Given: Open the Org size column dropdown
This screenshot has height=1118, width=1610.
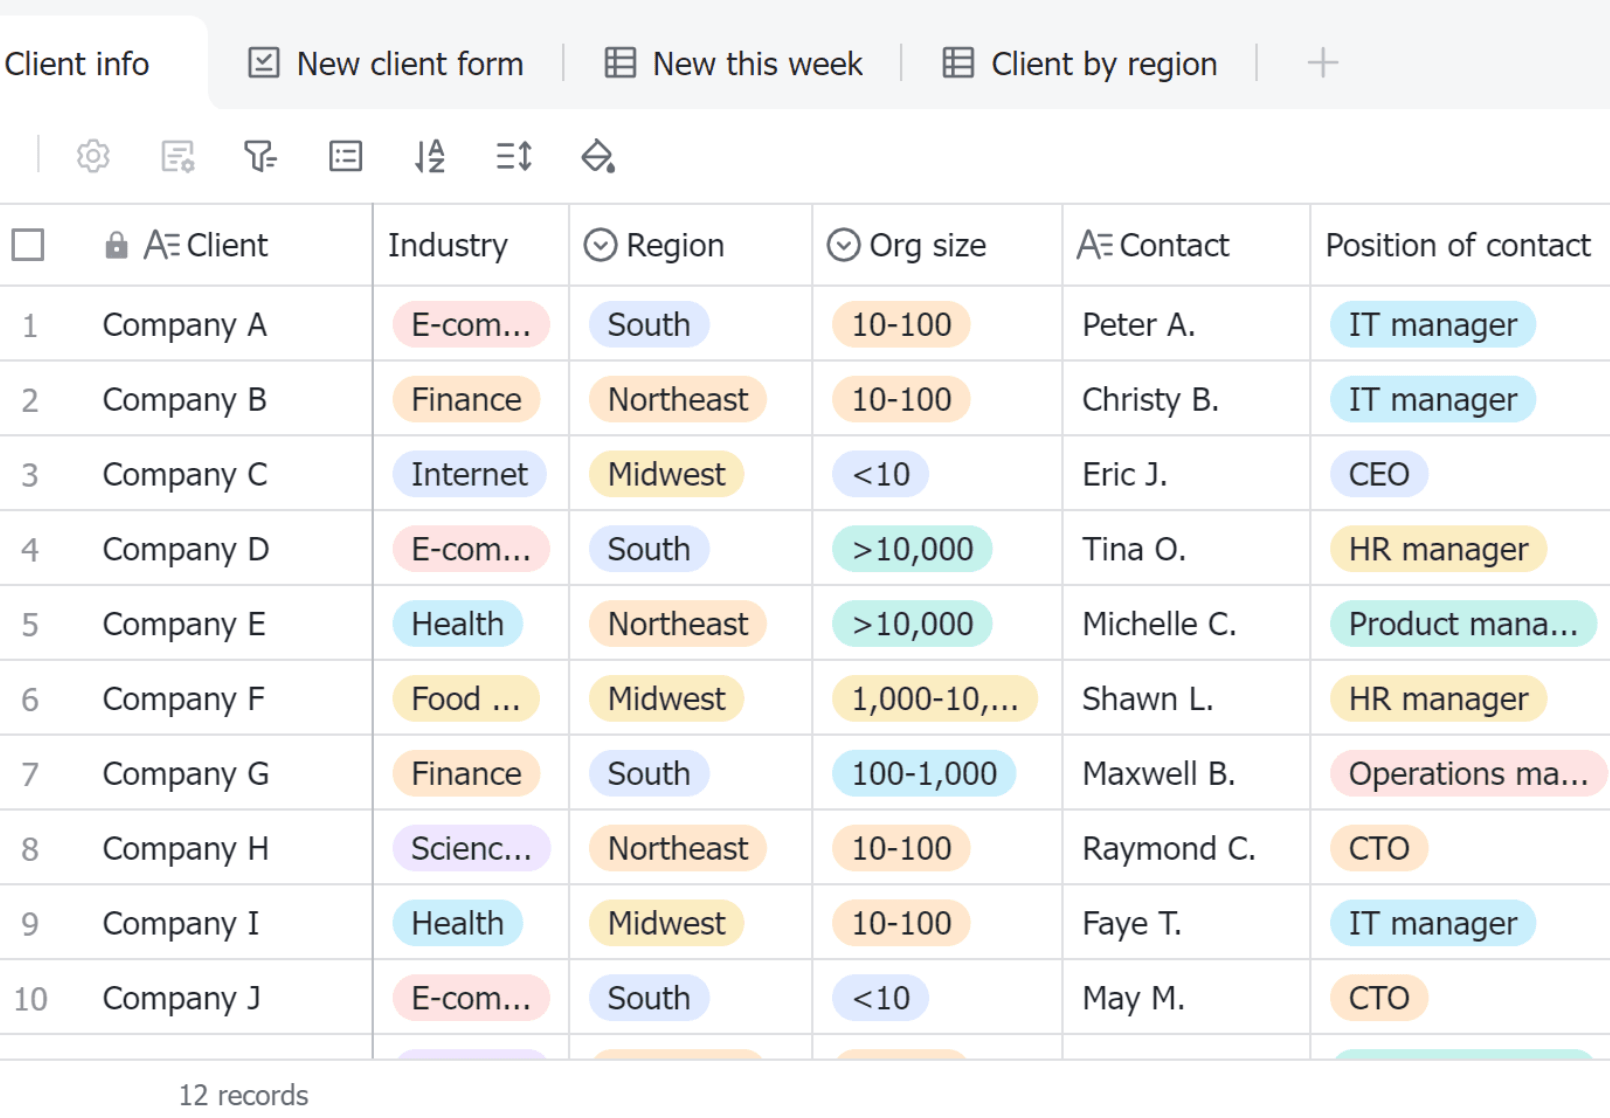Looking at the screenshot, I should coord(843,245).
